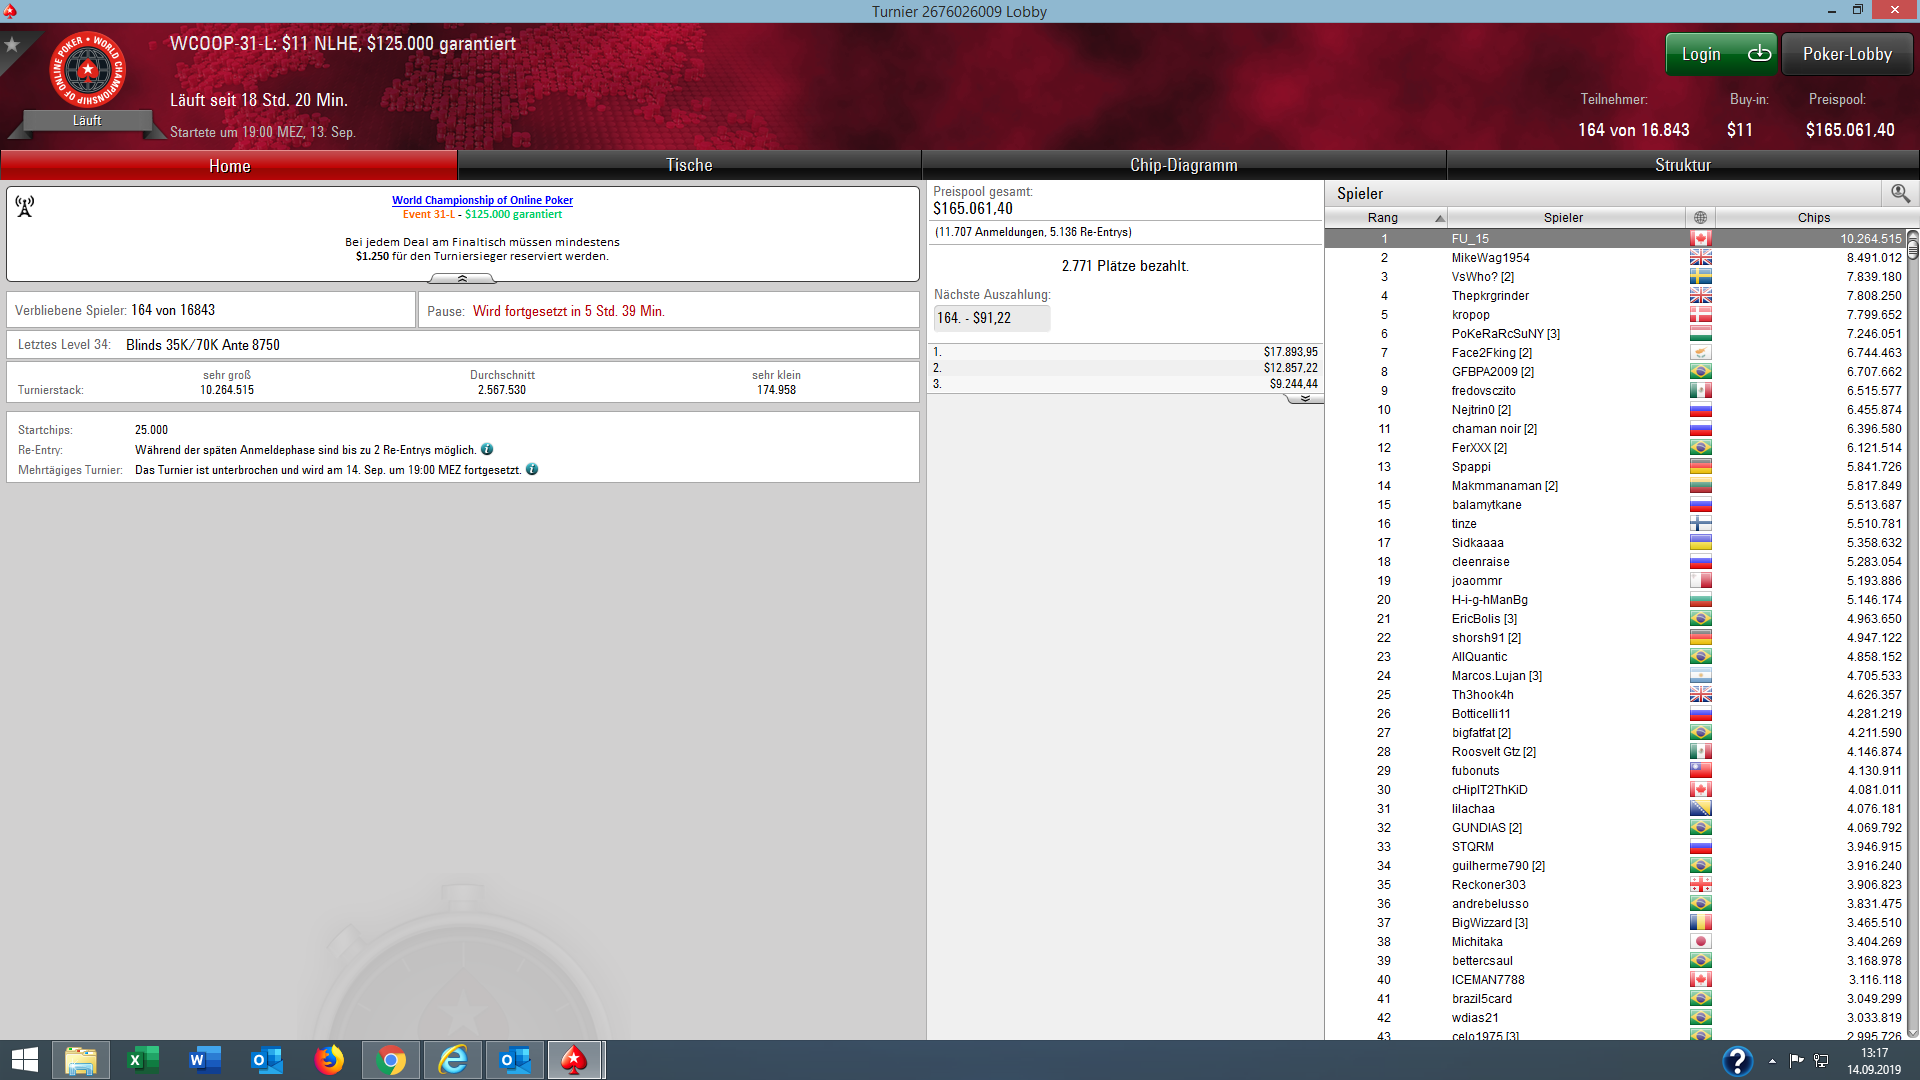Expand the payout list

(x=1304, y=398)
